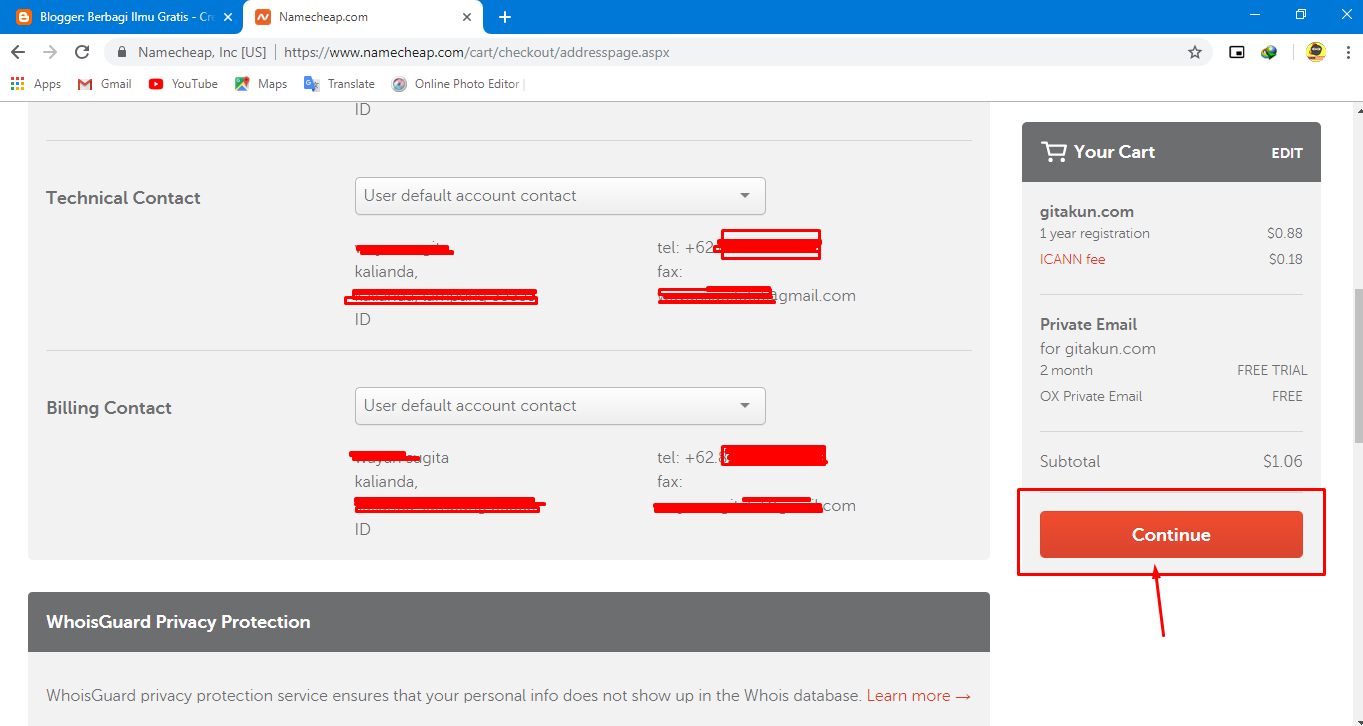
Task: Click the shopping cart icon in Your Cart
Action: [1053, 152]
